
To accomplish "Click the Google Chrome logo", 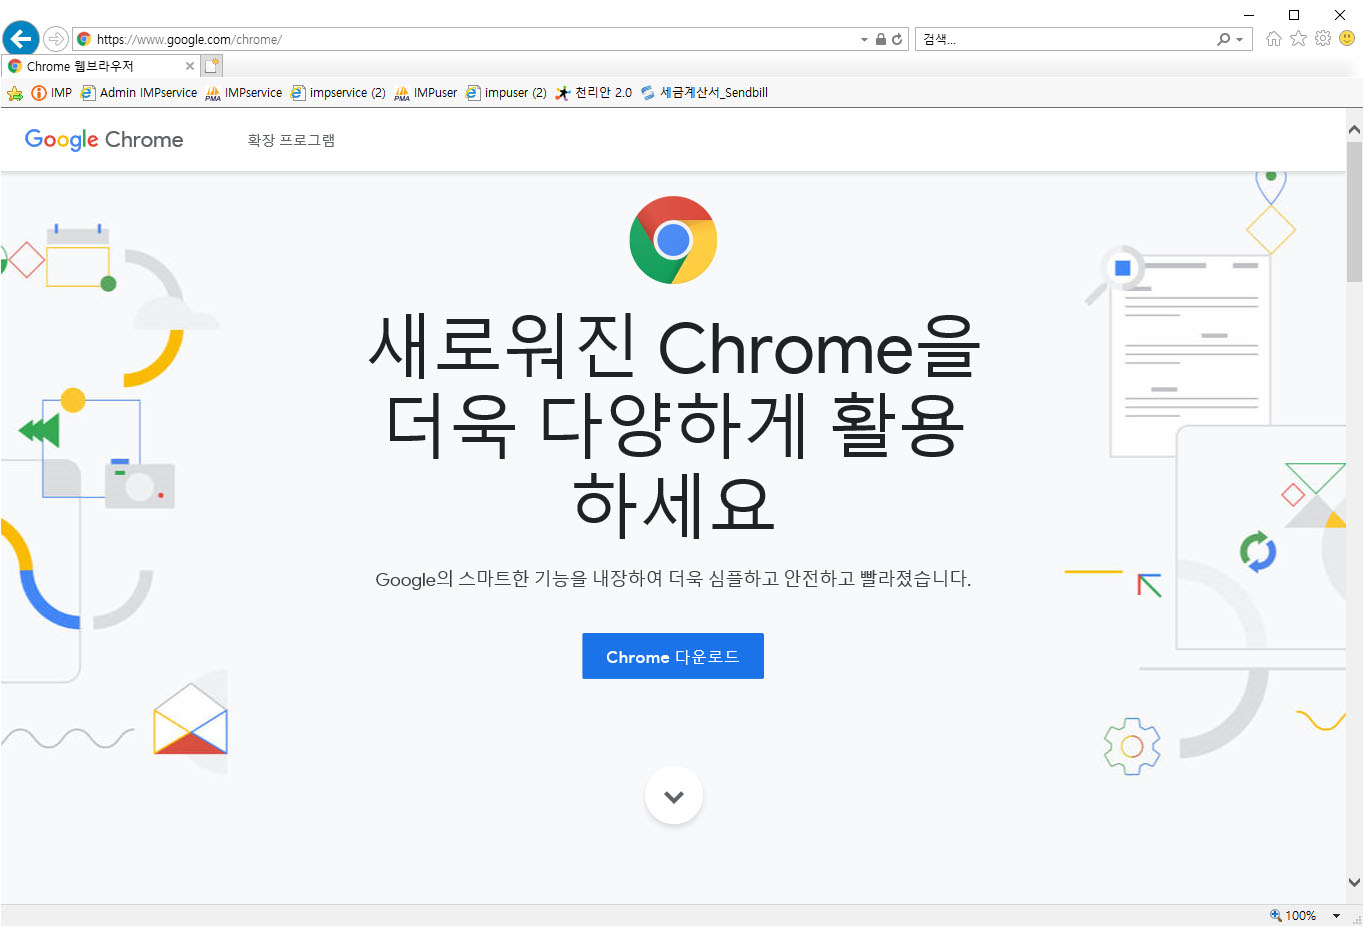I will (104, 140).
